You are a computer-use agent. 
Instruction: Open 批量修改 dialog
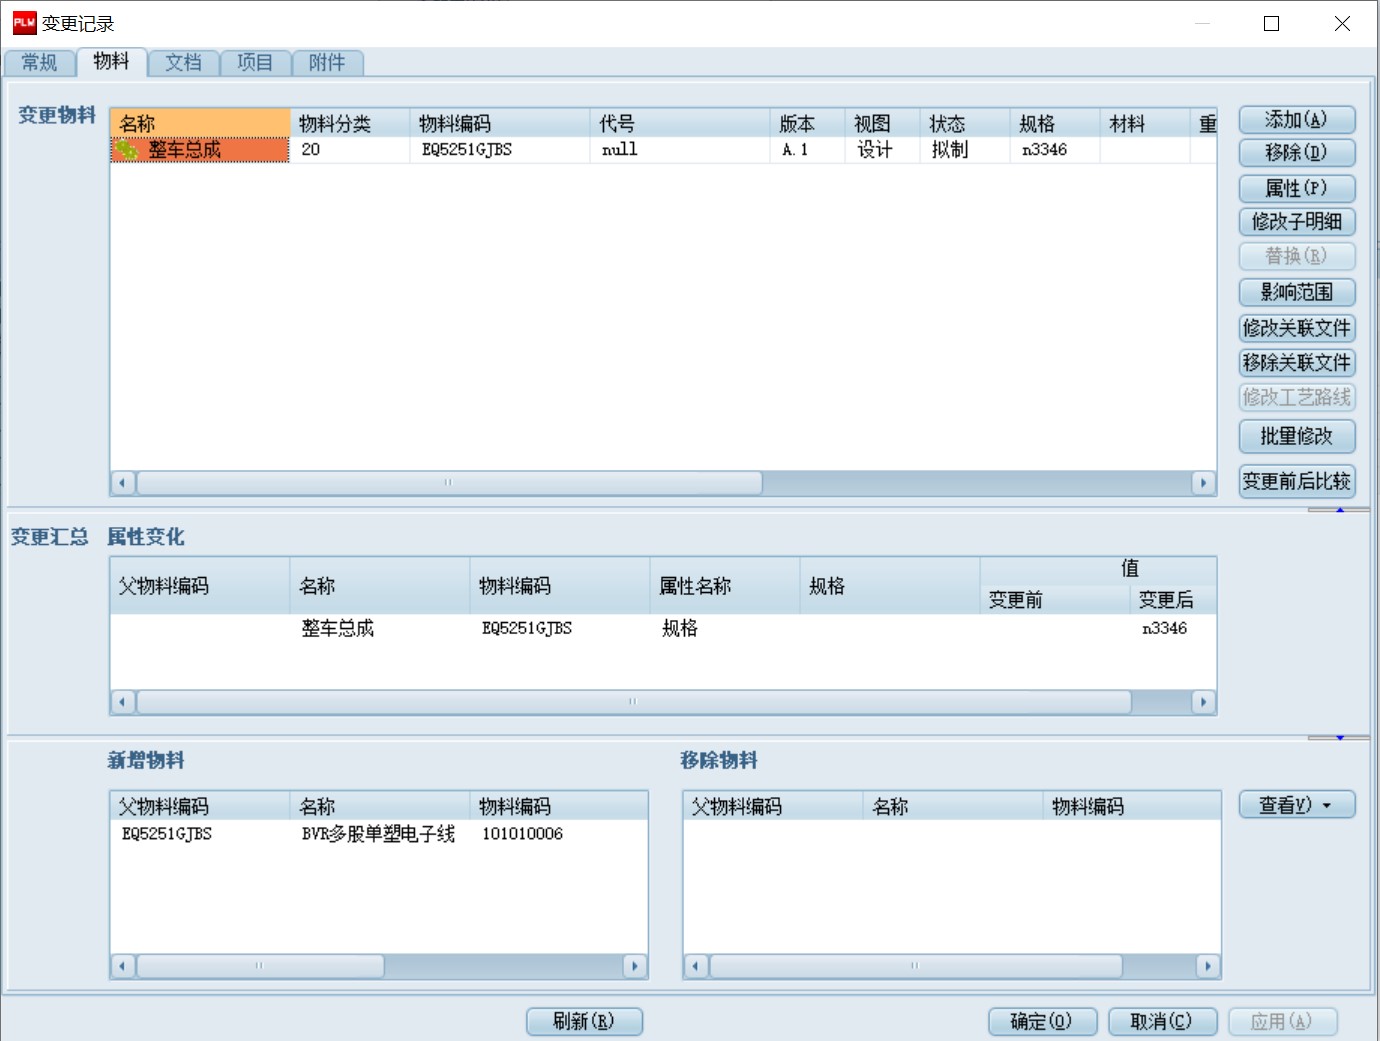pos(1296,436)
